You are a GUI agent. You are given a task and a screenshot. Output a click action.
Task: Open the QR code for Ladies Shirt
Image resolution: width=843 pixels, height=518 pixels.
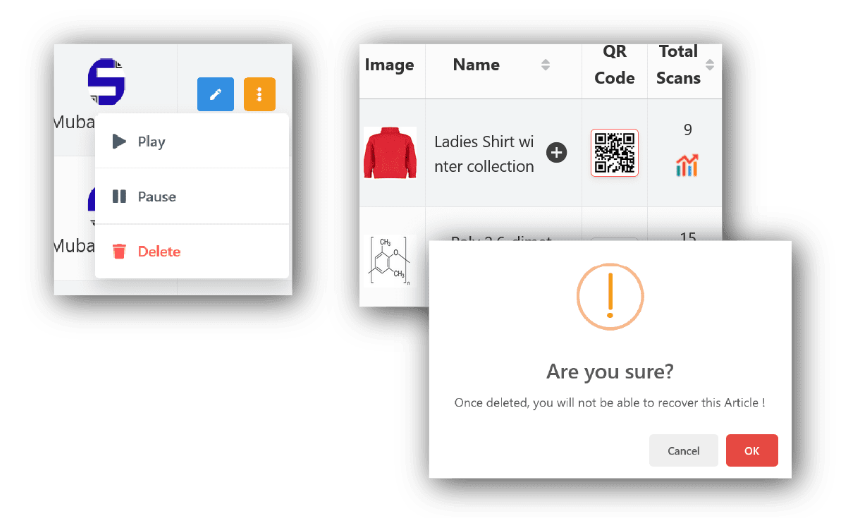tap(614, 153)
